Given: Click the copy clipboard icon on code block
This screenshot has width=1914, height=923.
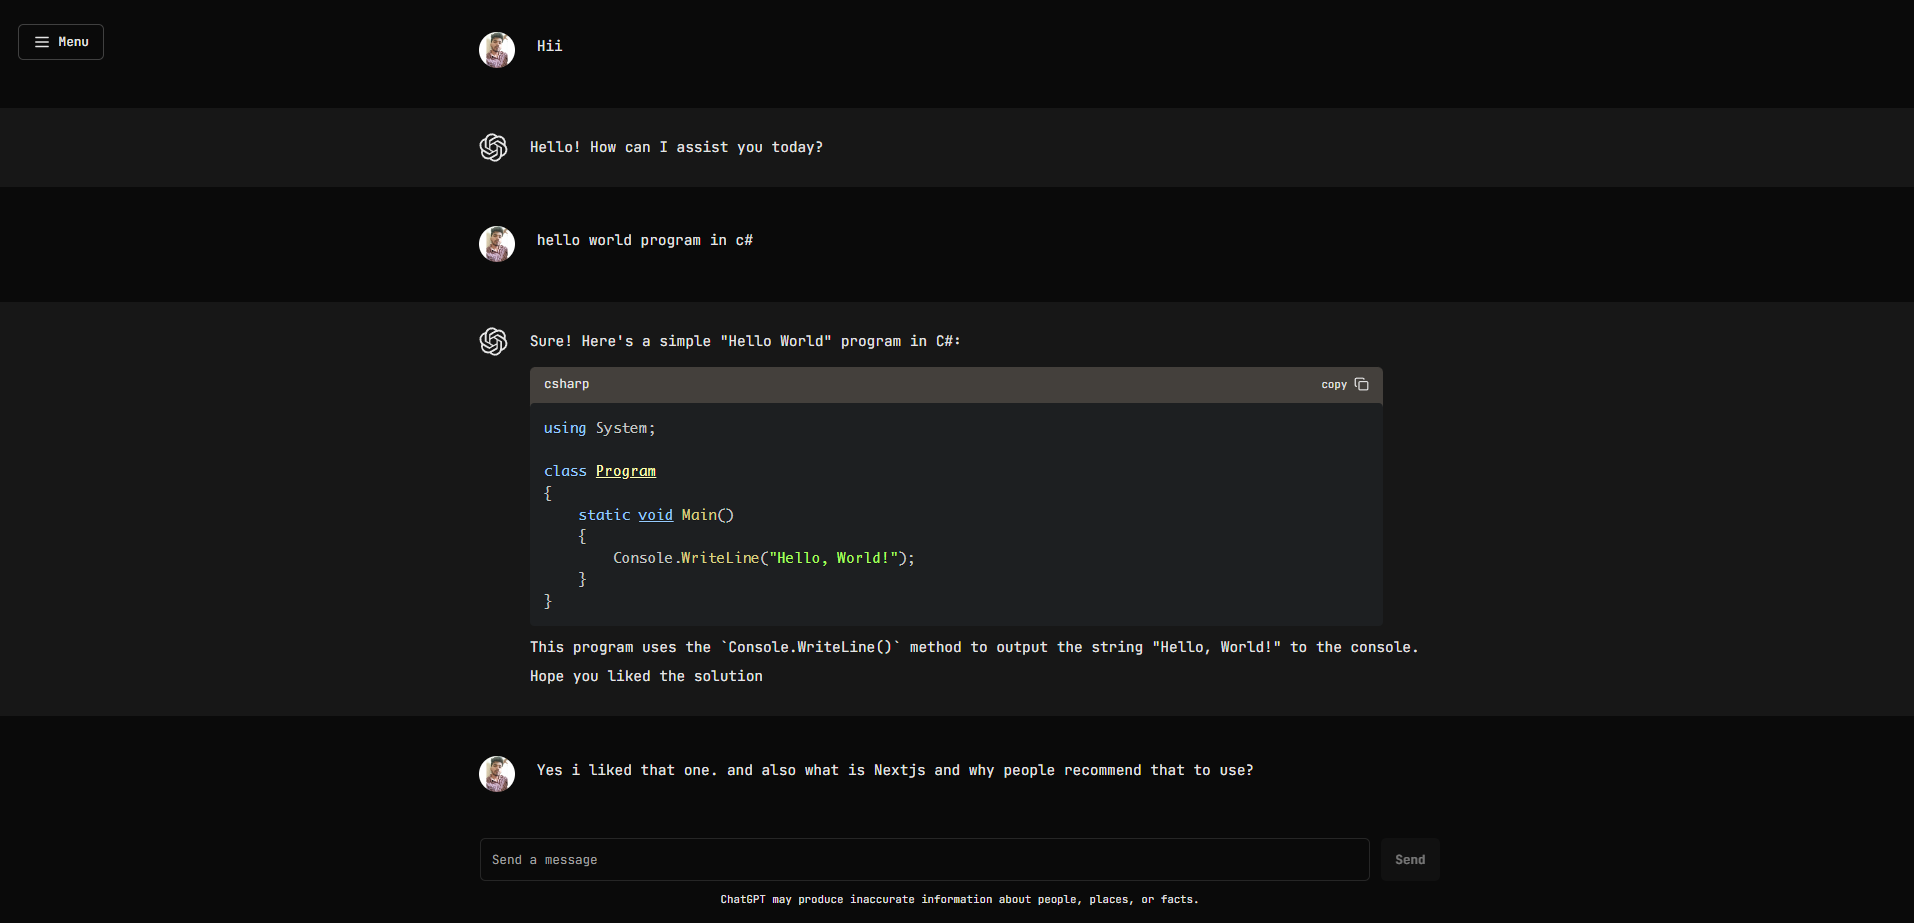Looking at the screenshot, I should point(1361,384).
